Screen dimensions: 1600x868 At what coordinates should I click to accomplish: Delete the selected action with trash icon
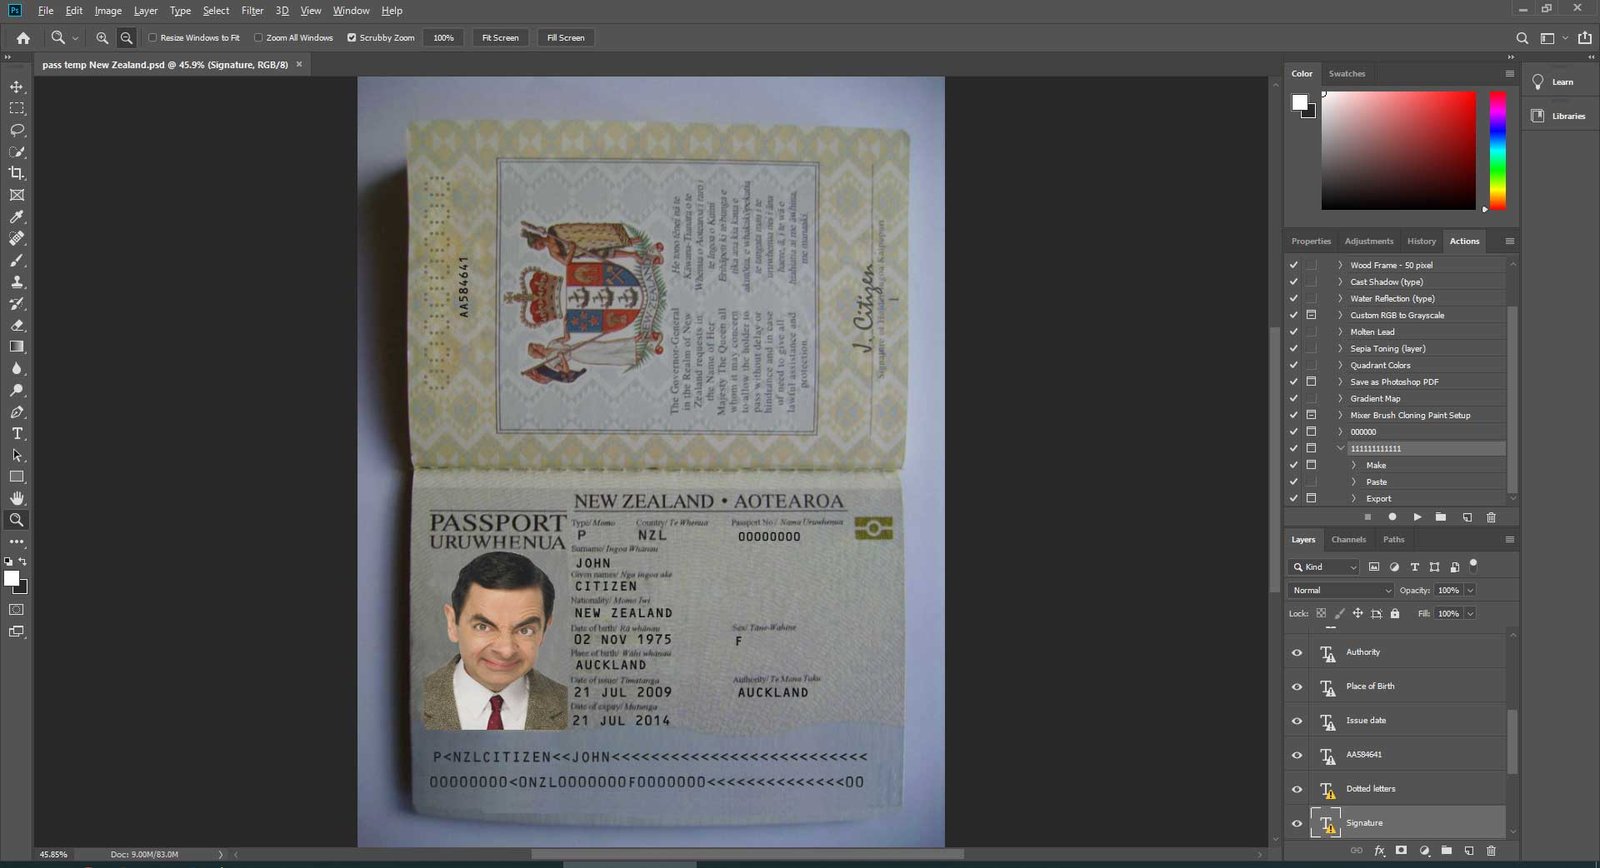tap(1491, 517)
